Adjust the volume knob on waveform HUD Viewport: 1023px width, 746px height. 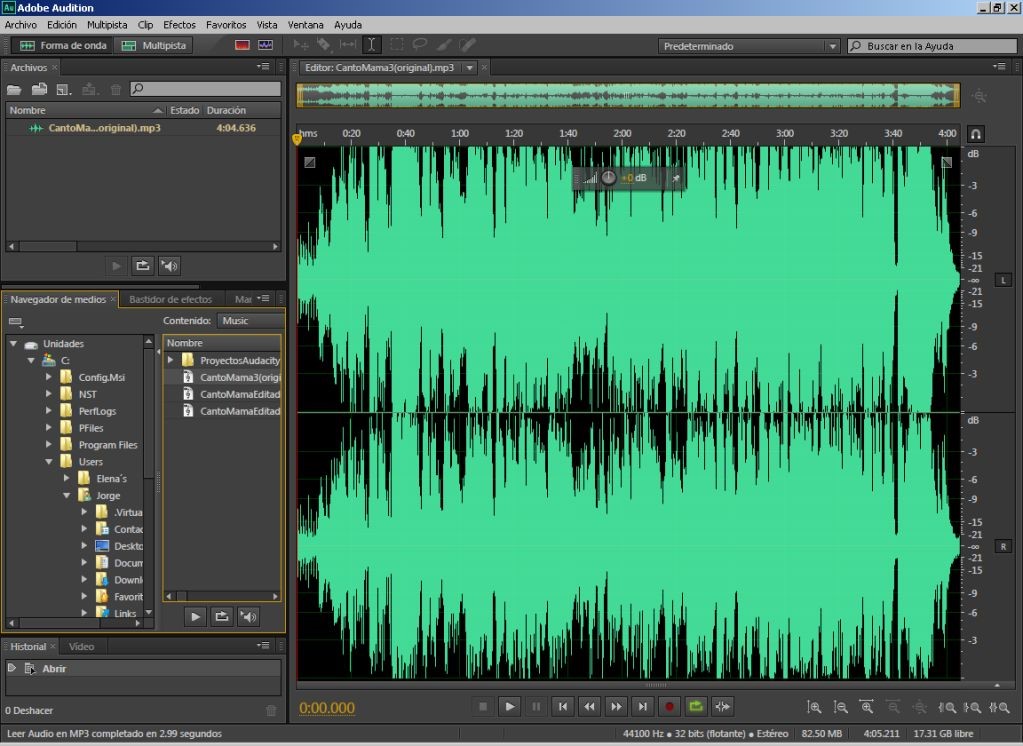point(608,178)
